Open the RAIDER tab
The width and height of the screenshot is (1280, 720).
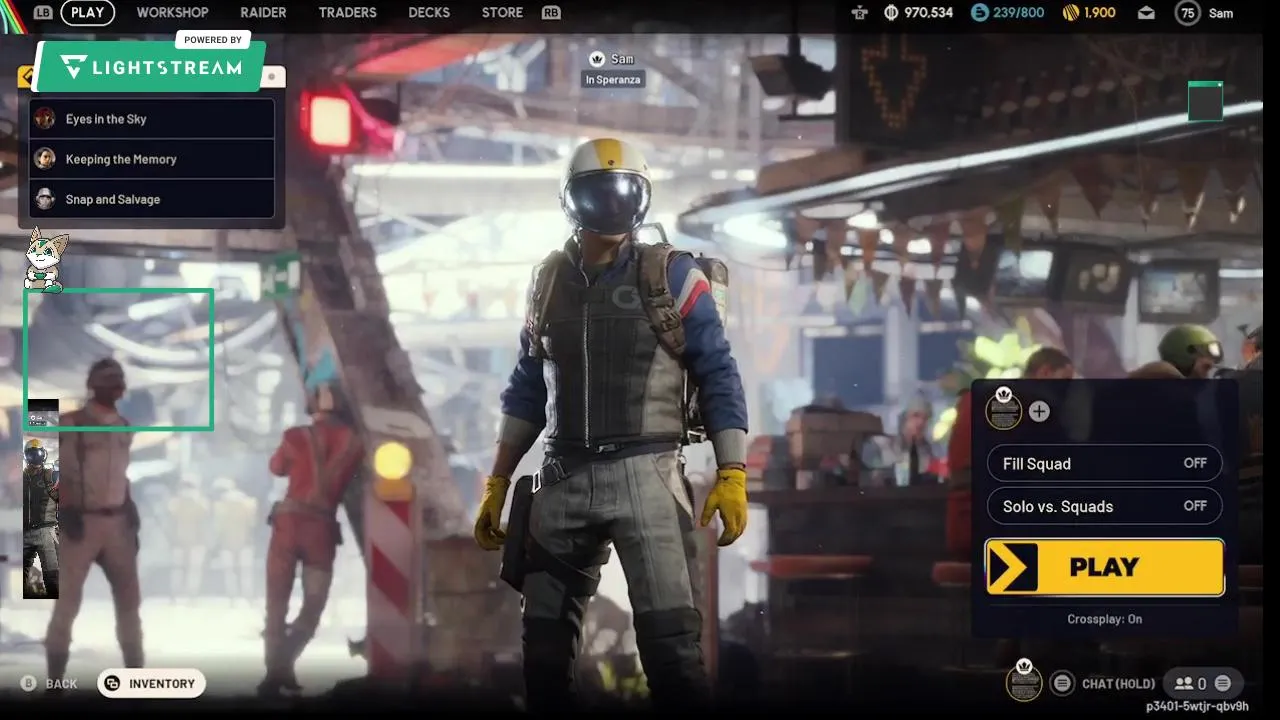(x=263, y=13)
